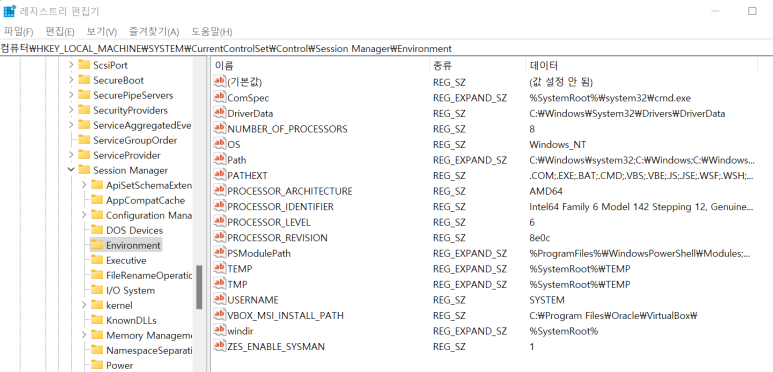
Task: Click the string icon of (기본값) value
Action: 220,82
